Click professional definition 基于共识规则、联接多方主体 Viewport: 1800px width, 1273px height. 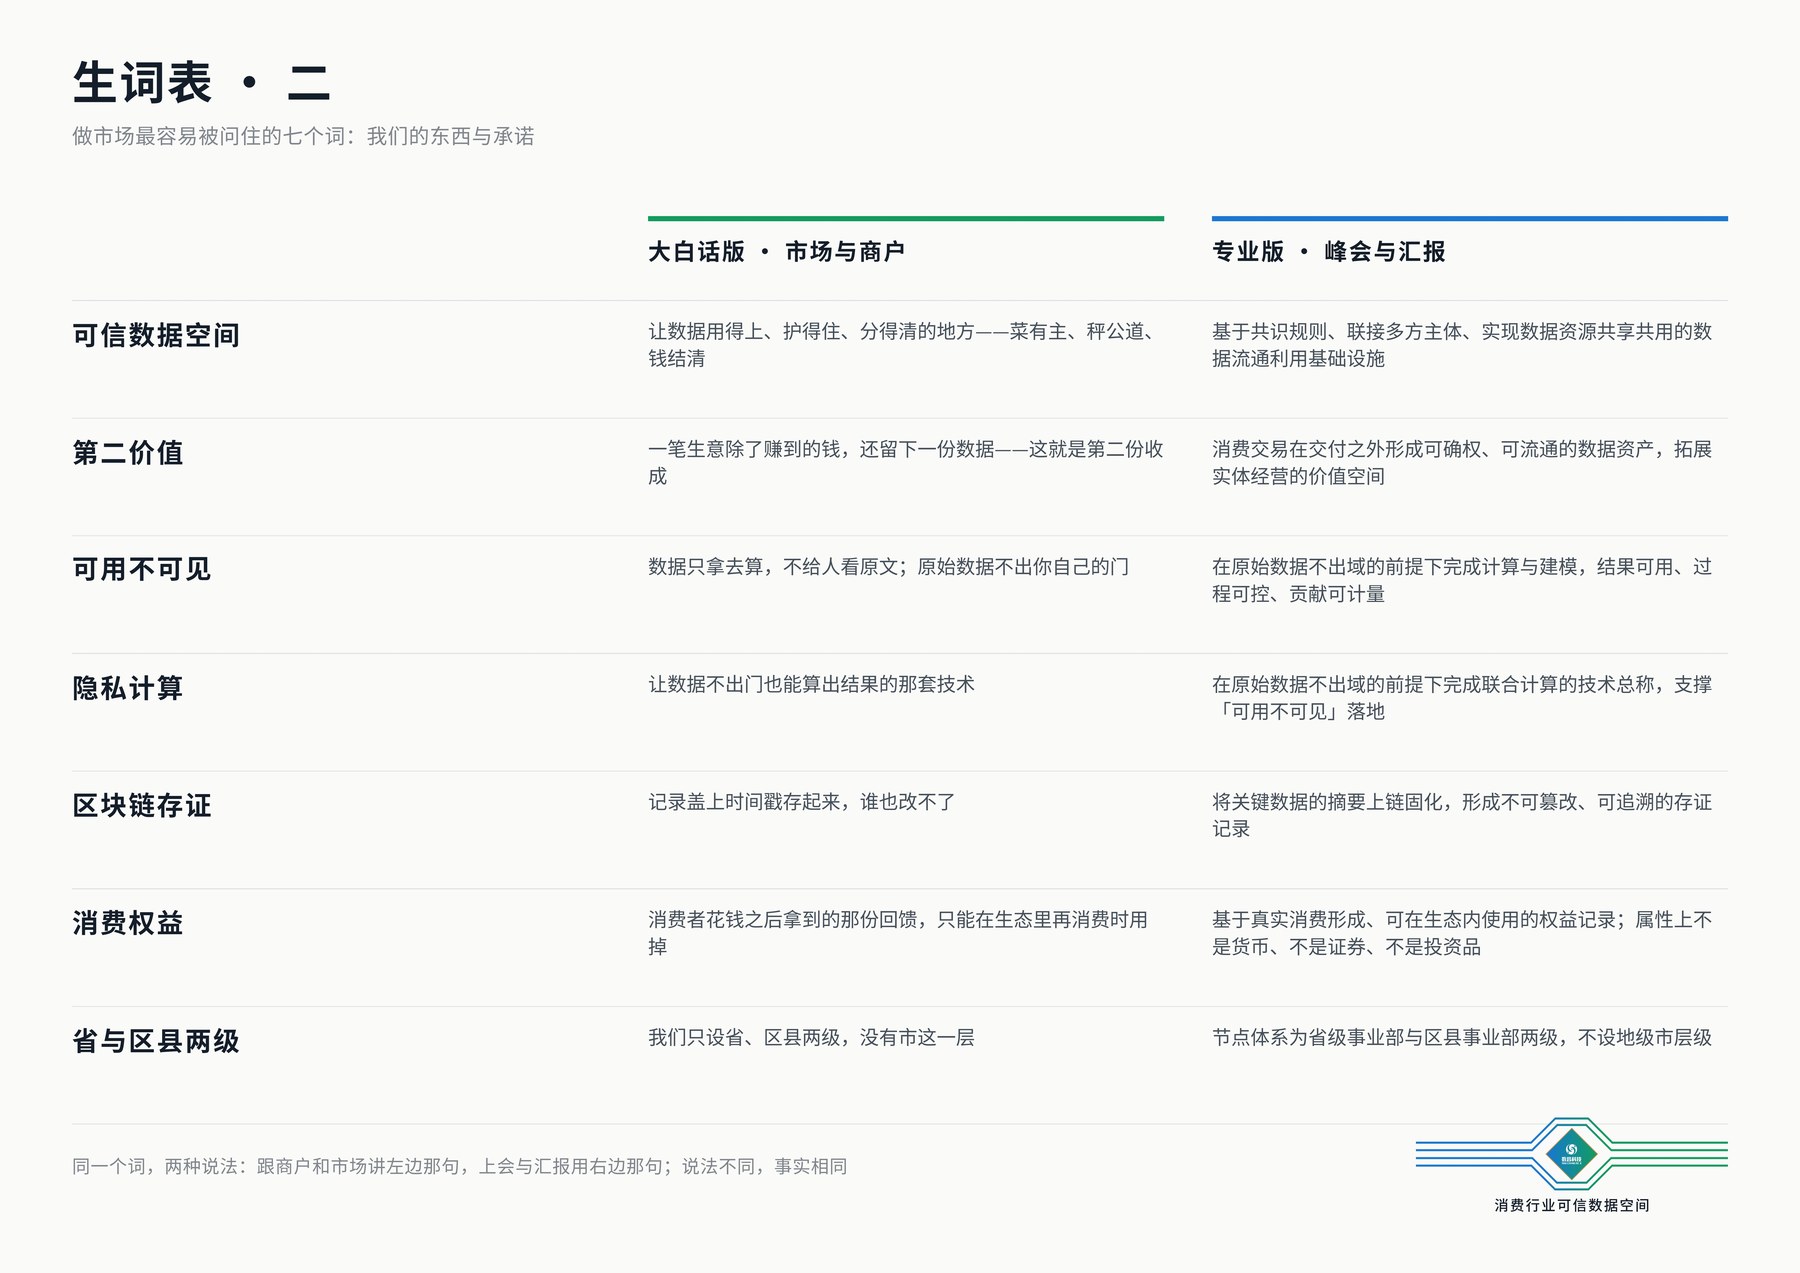pos(1462,345)
